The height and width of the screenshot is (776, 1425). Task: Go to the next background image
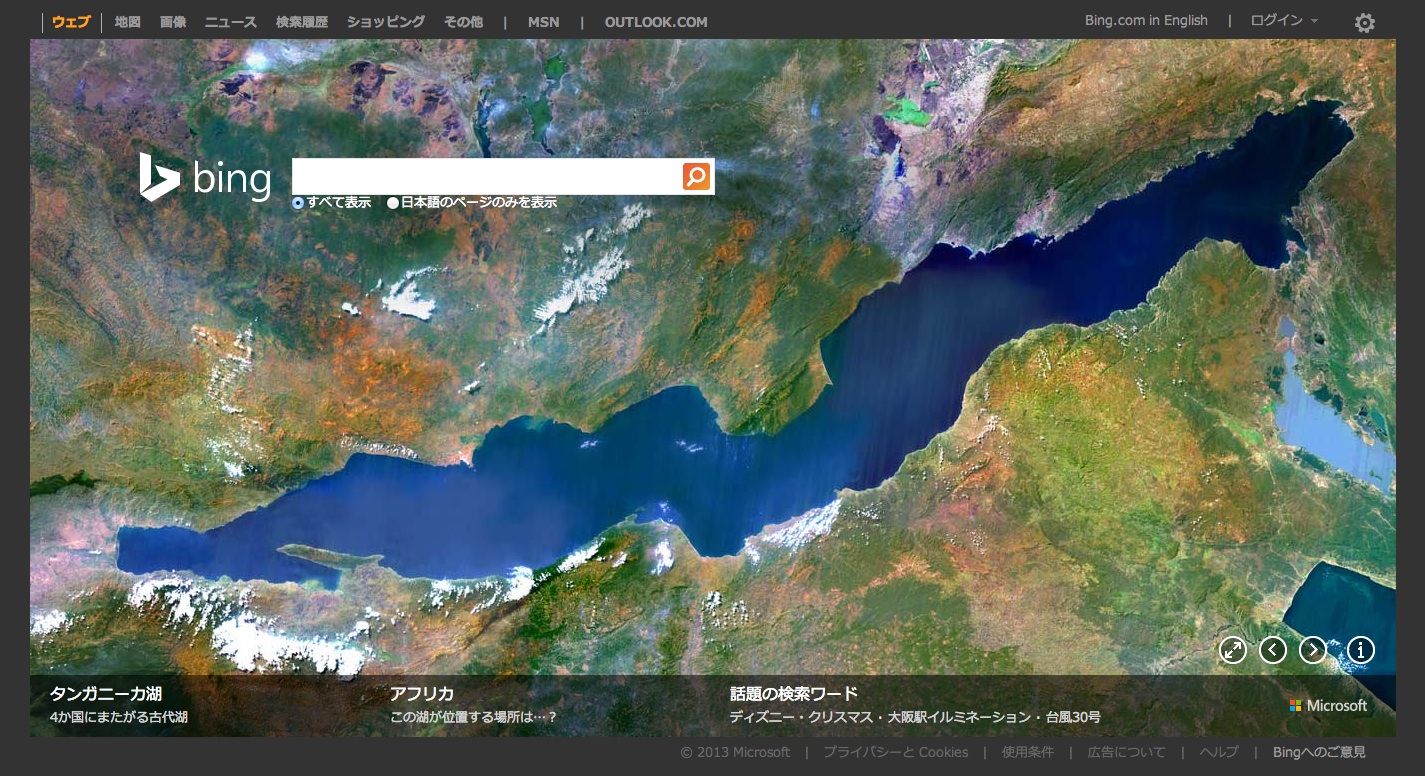coord(1312,650)
